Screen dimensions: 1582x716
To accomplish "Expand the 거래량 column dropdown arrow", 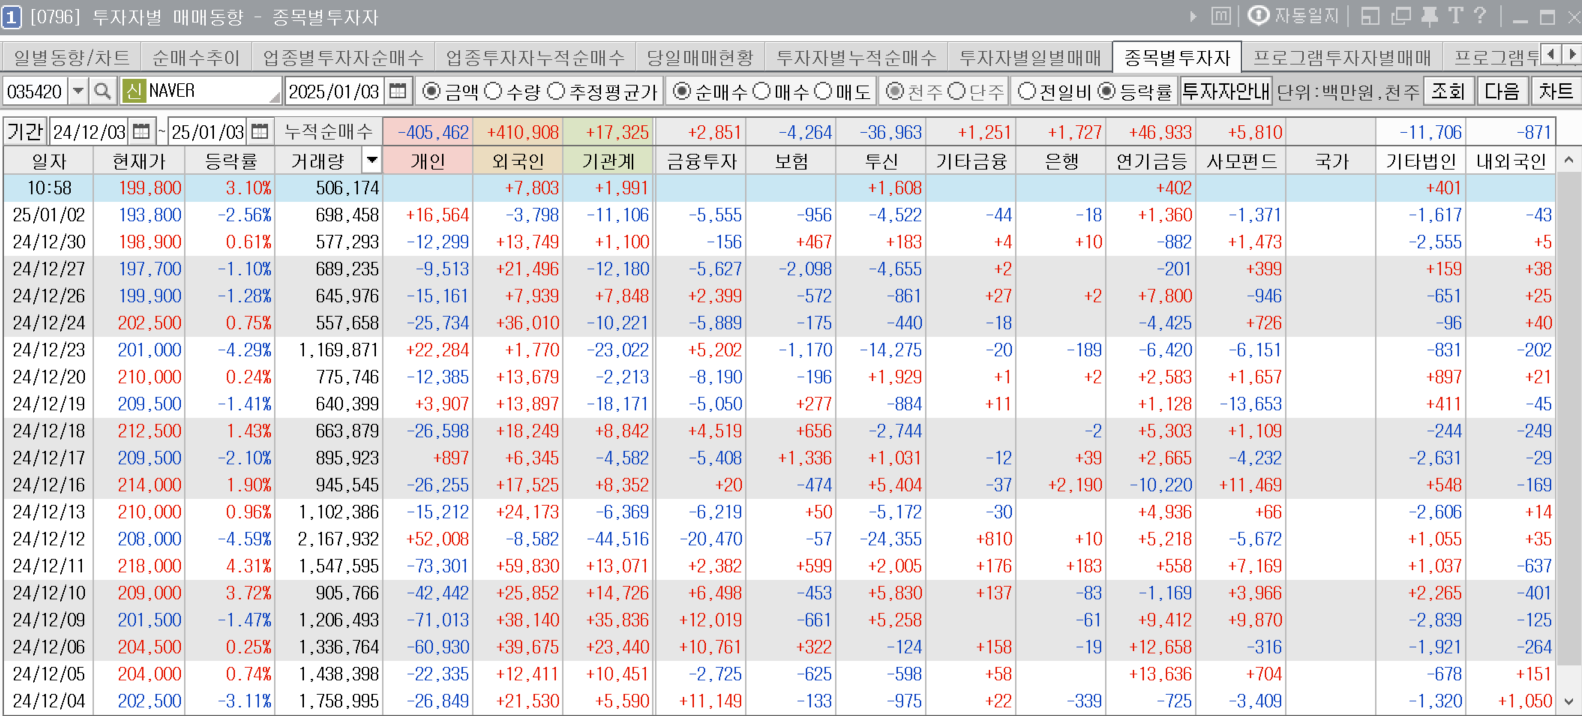I will (372, 161).
